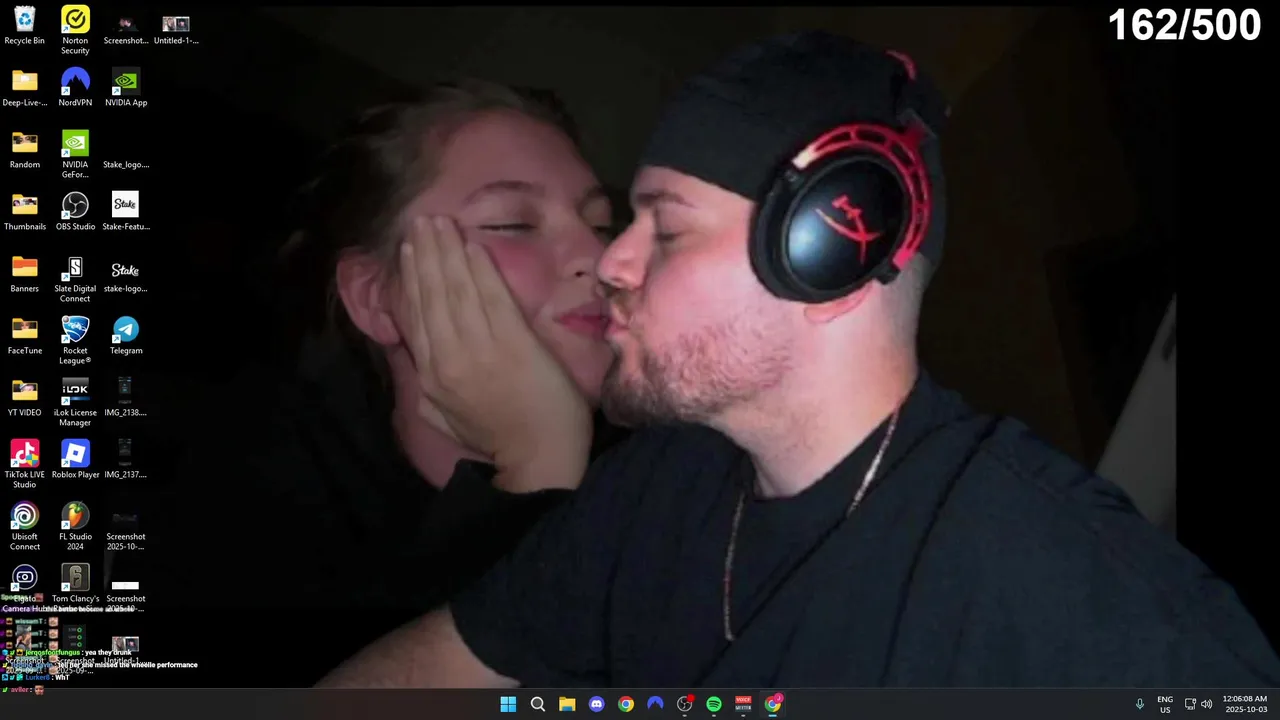Screen dimensions: 1280x720
Task: Open the NVIDIA App shortcut
Action: [x=125, y=88]
